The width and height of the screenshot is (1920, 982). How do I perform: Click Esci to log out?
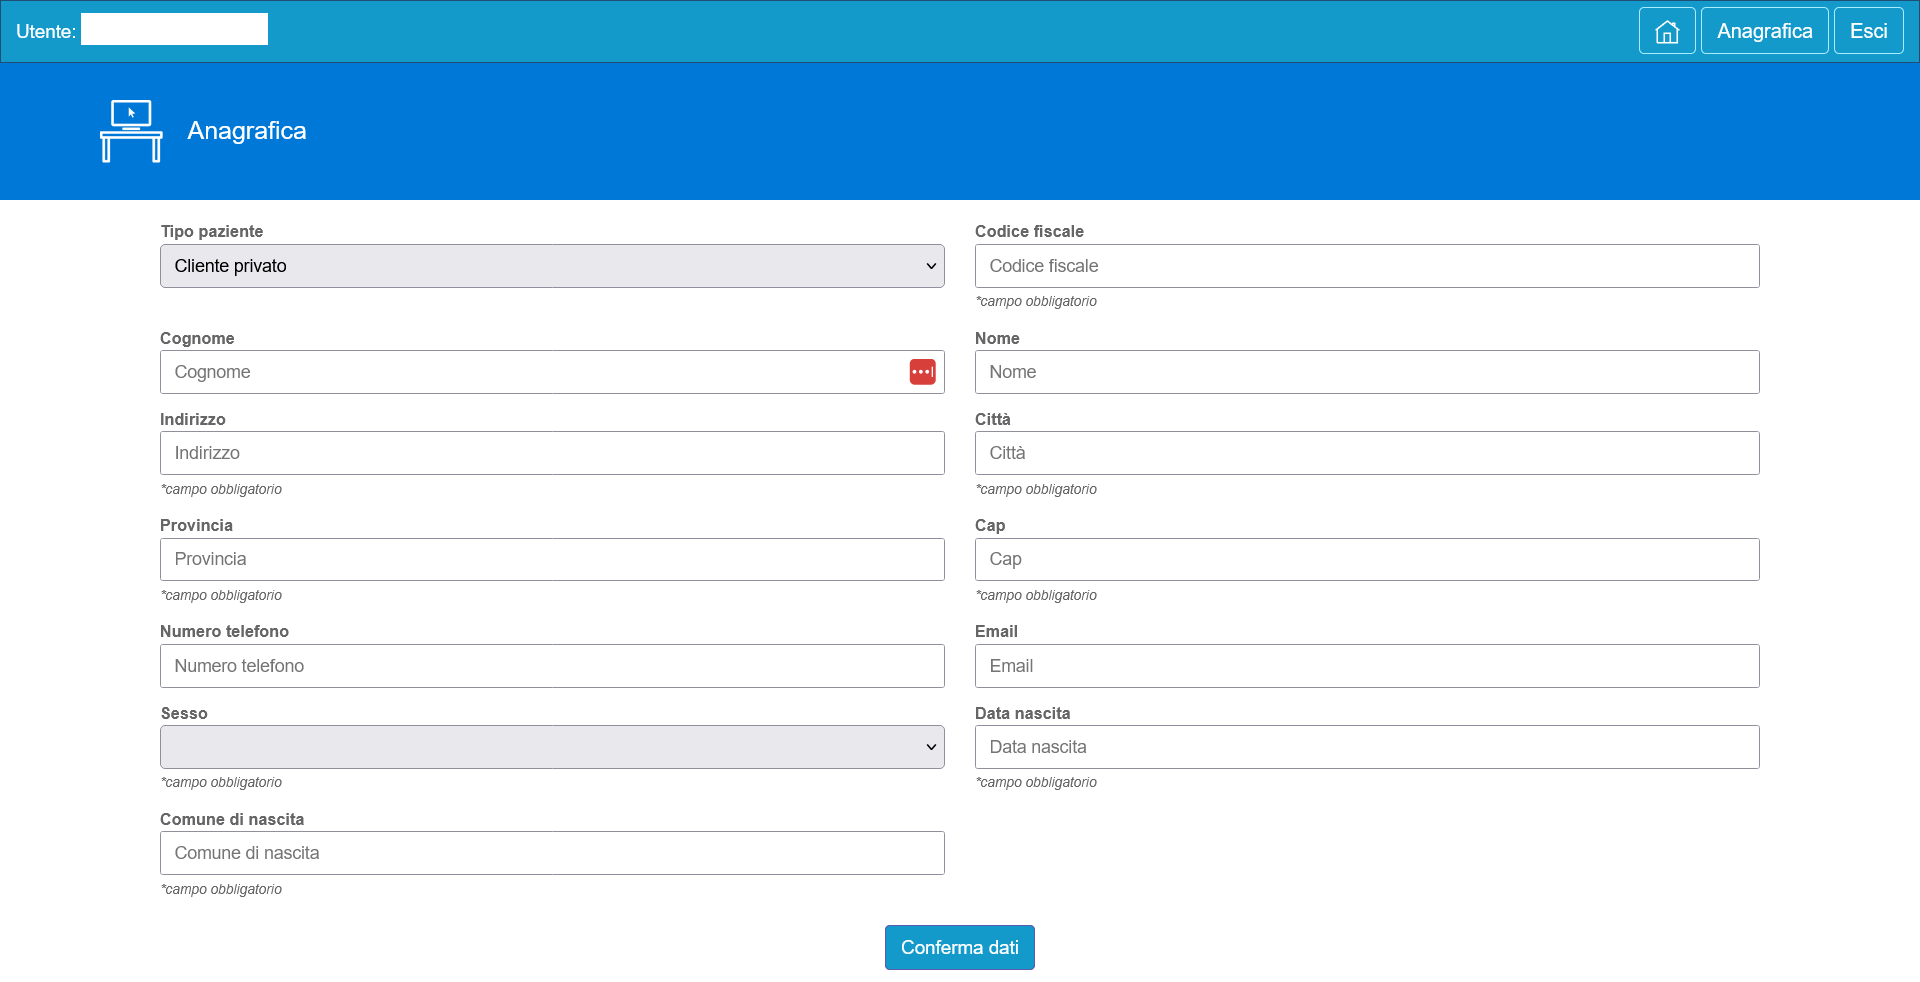click(1868, 31)
